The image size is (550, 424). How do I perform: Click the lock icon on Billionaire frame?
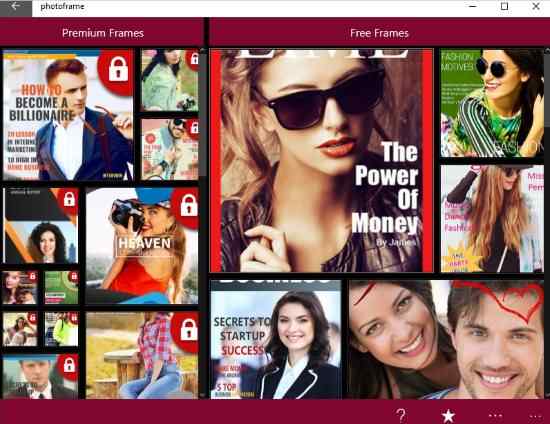(x=118, y=69)
